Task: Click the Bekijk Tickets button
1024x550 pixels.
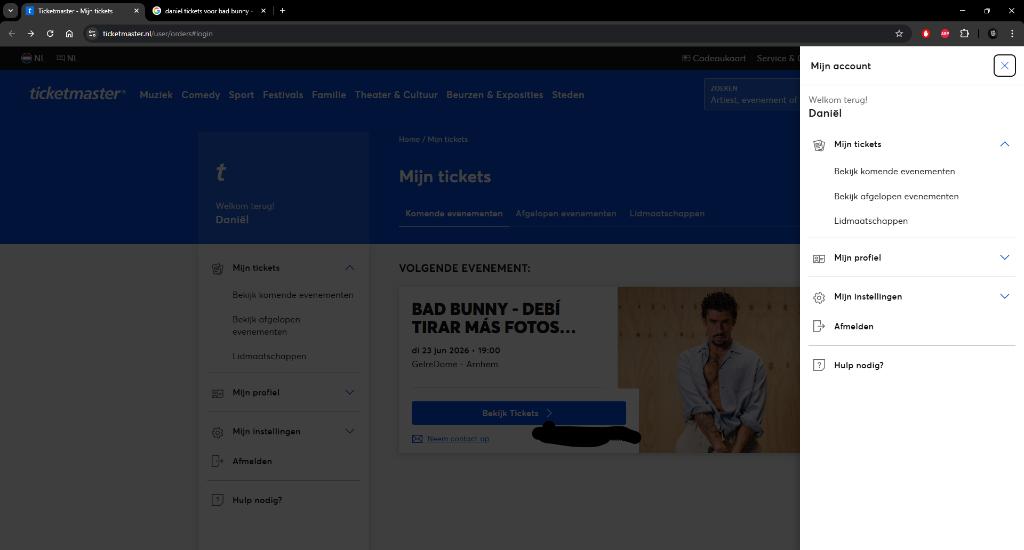Action: 519,413
